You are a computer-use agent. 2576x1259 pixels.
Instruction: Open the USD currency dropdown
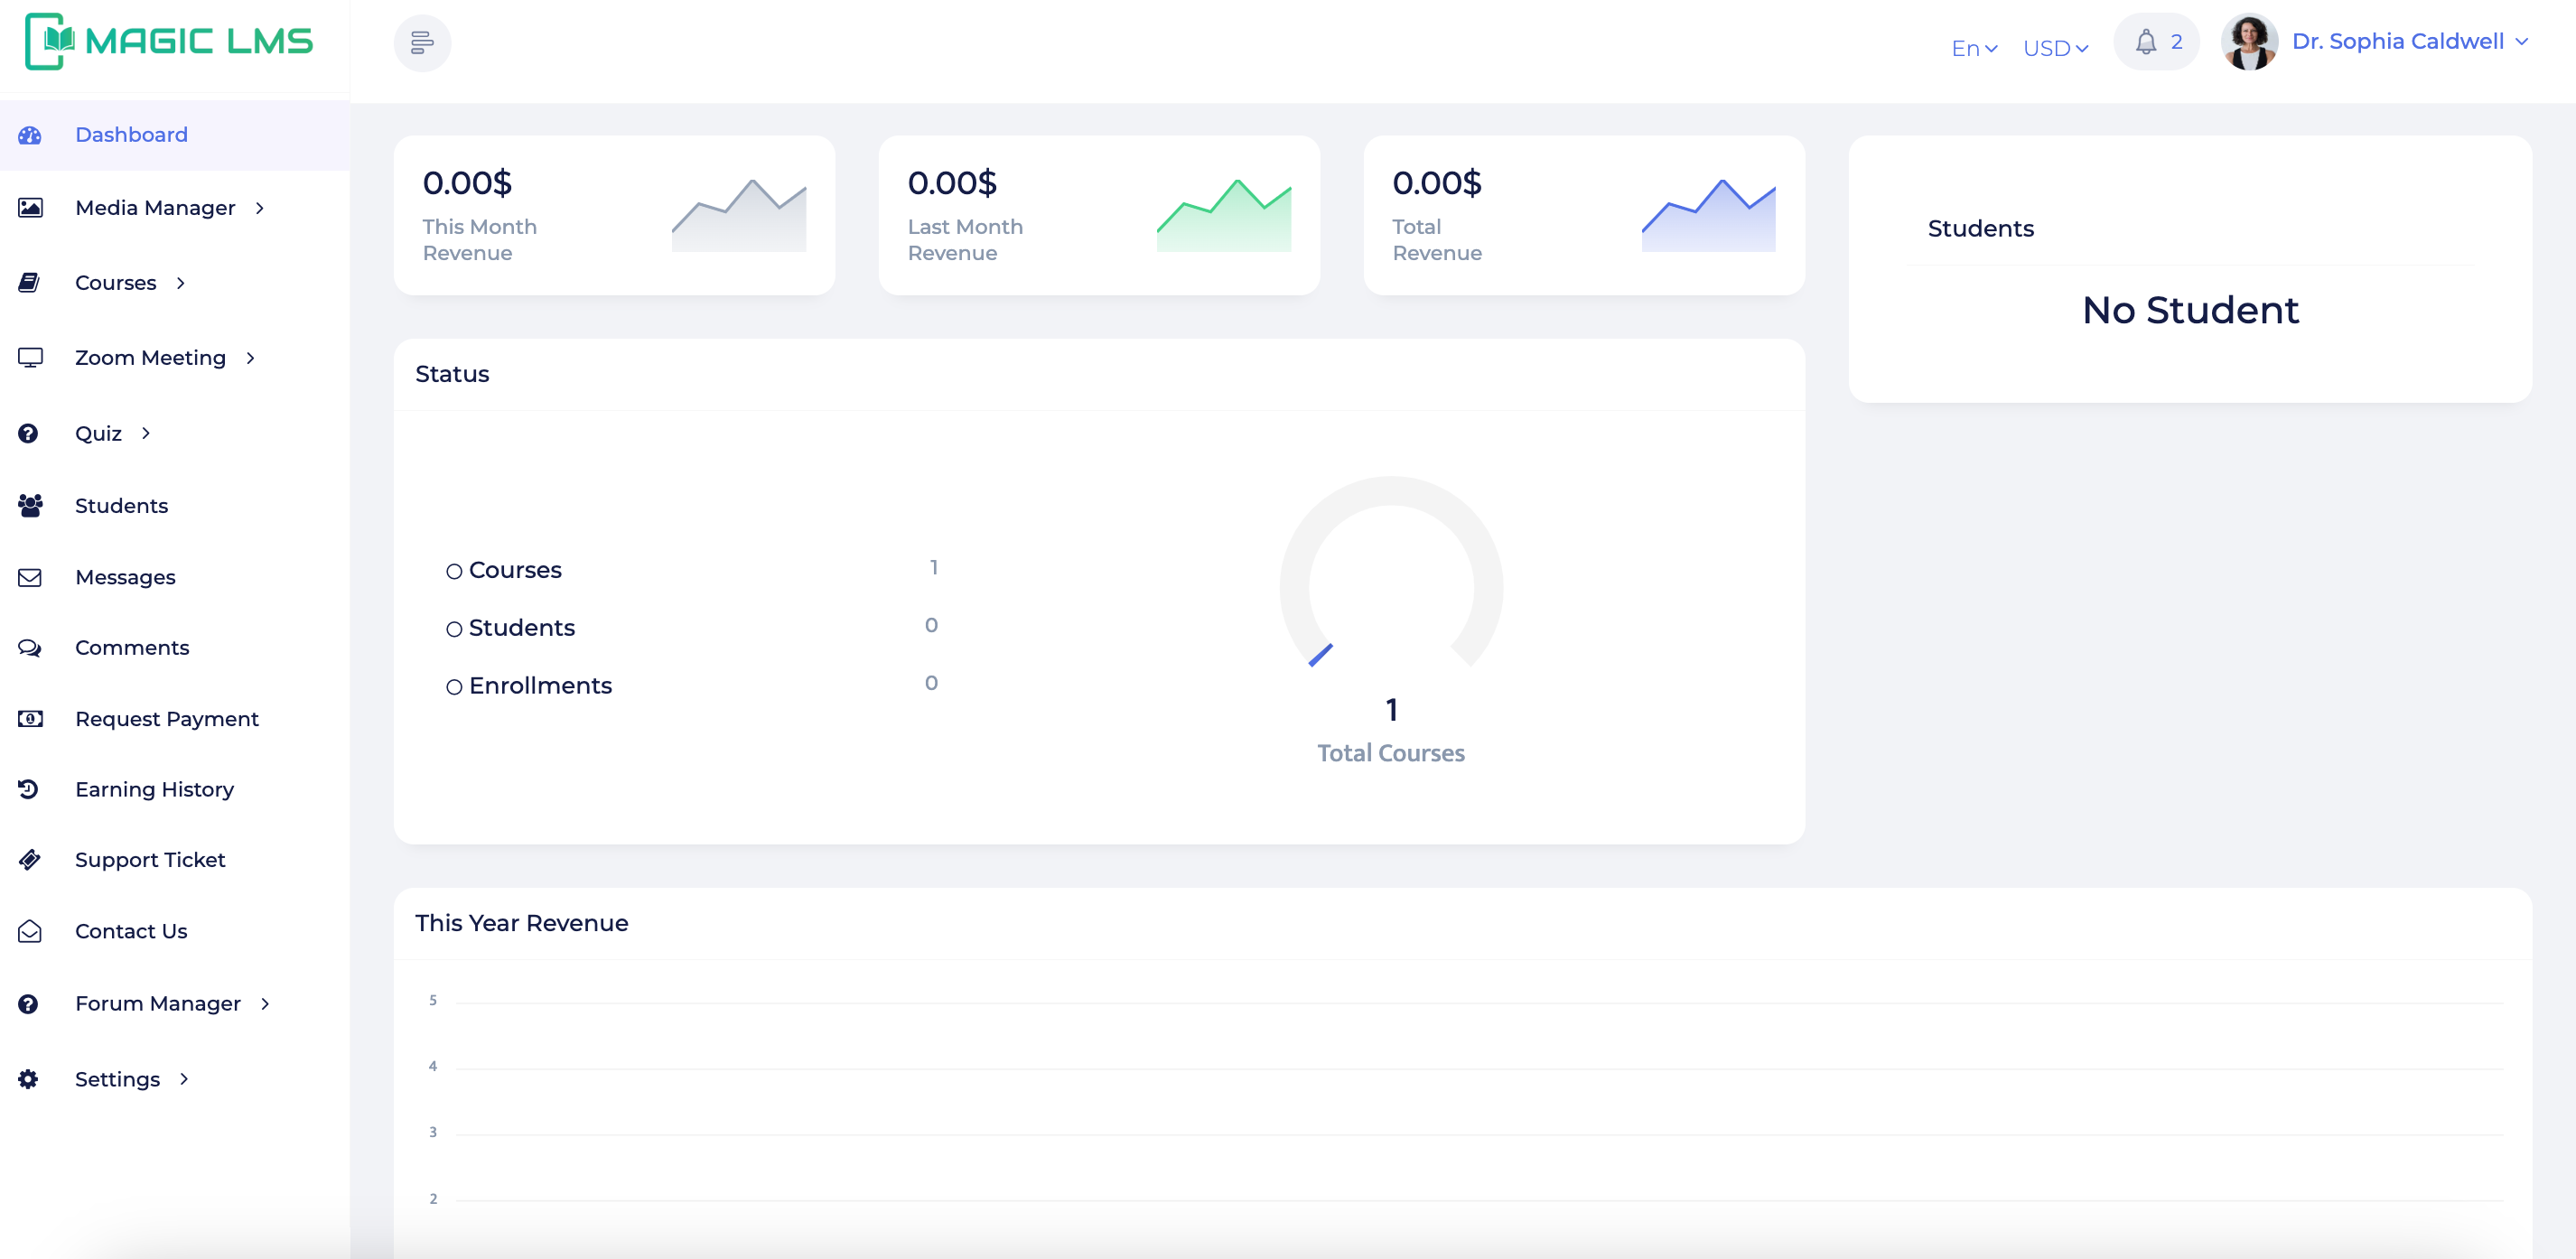pyautogui.click(x=2055, y=48)
